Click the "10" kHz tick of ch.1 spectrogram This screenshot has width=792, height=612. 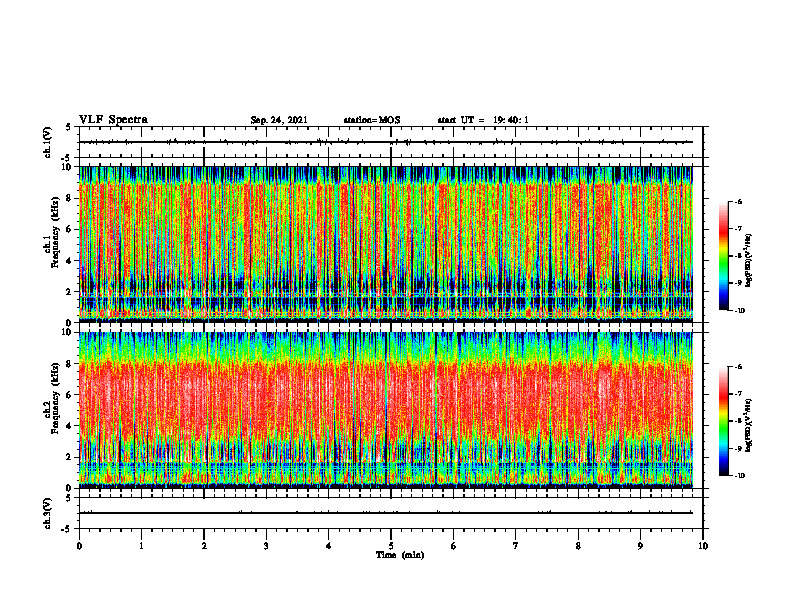tap(68, 167)
